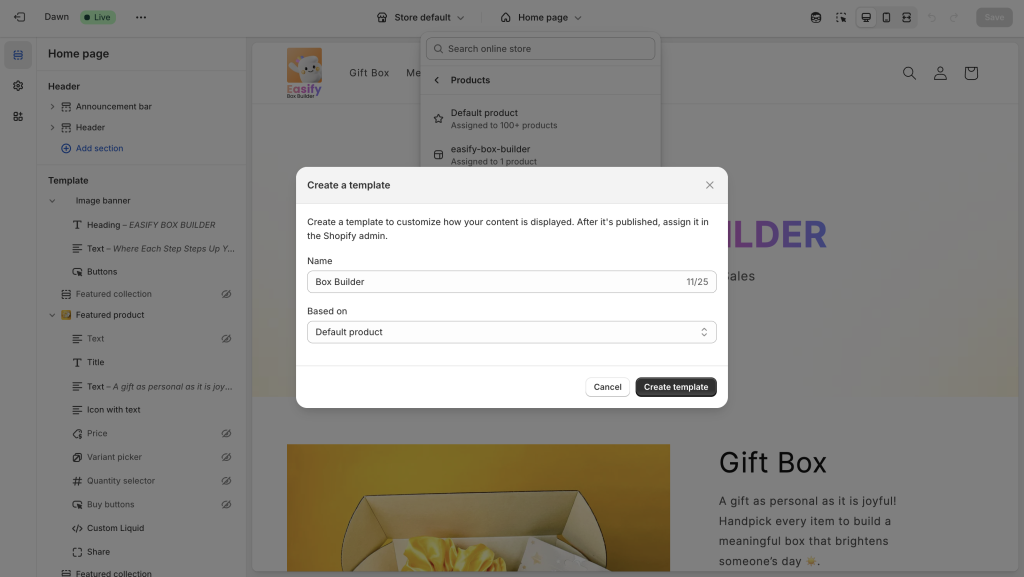Click the Create template button
Screen dimensions: 1024x577
[675, 387]
